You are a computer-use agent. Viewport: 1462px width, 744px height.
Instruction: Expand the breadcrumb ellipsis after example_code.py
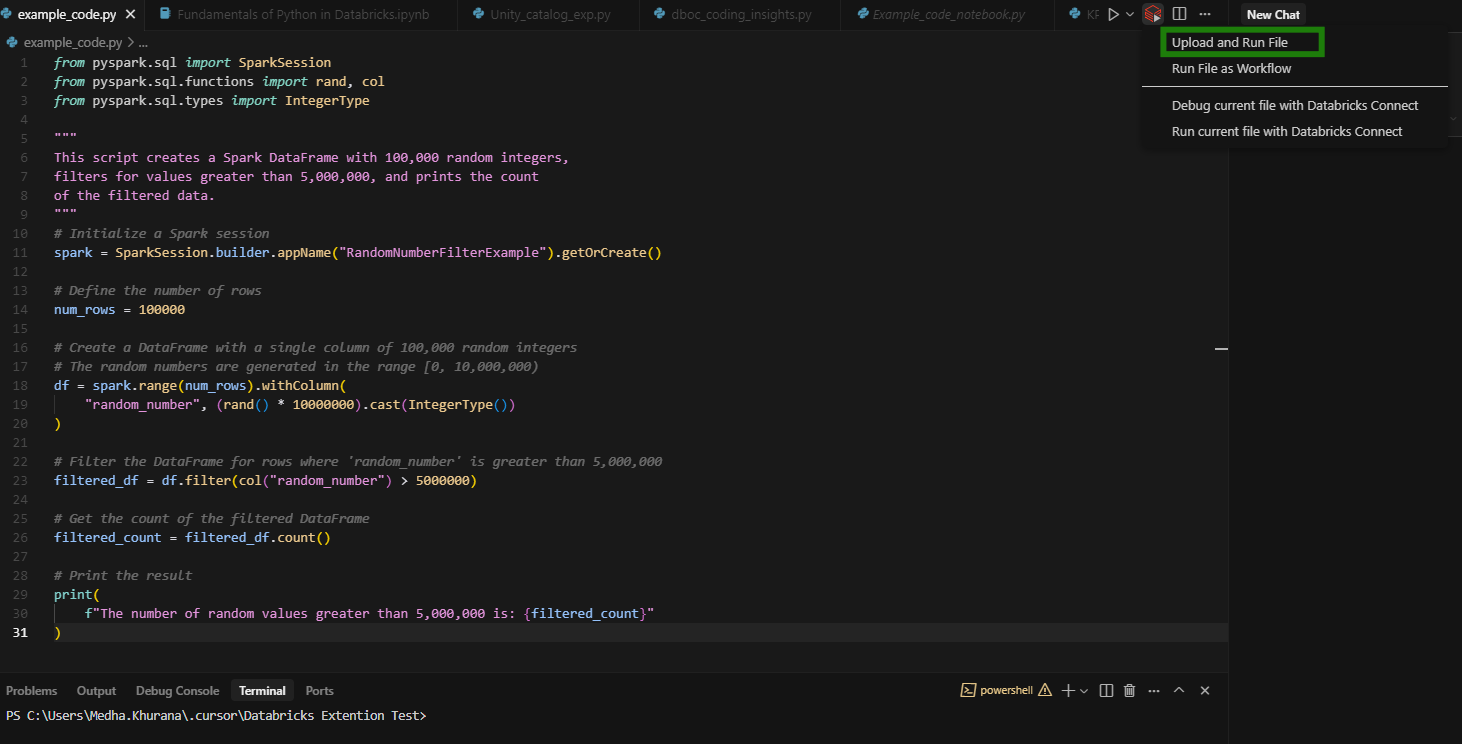tap(143, 42)
